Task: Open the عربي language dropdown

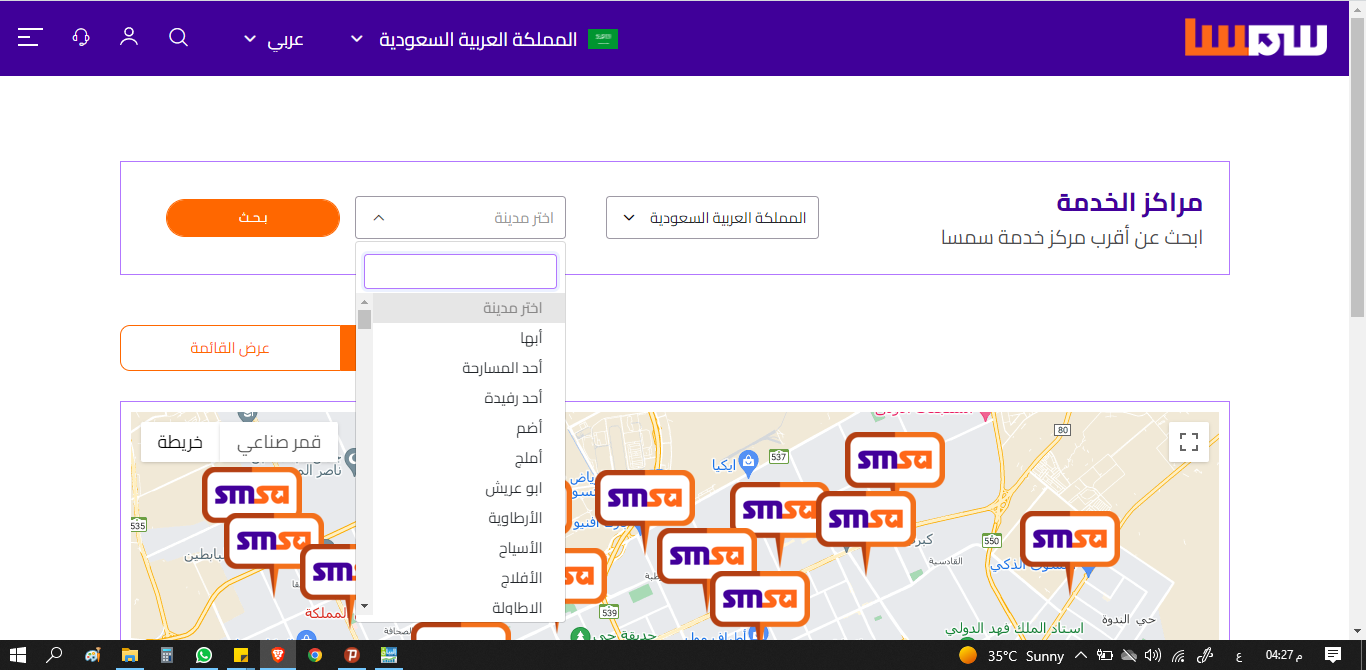Action: click(x=274, y=39)
